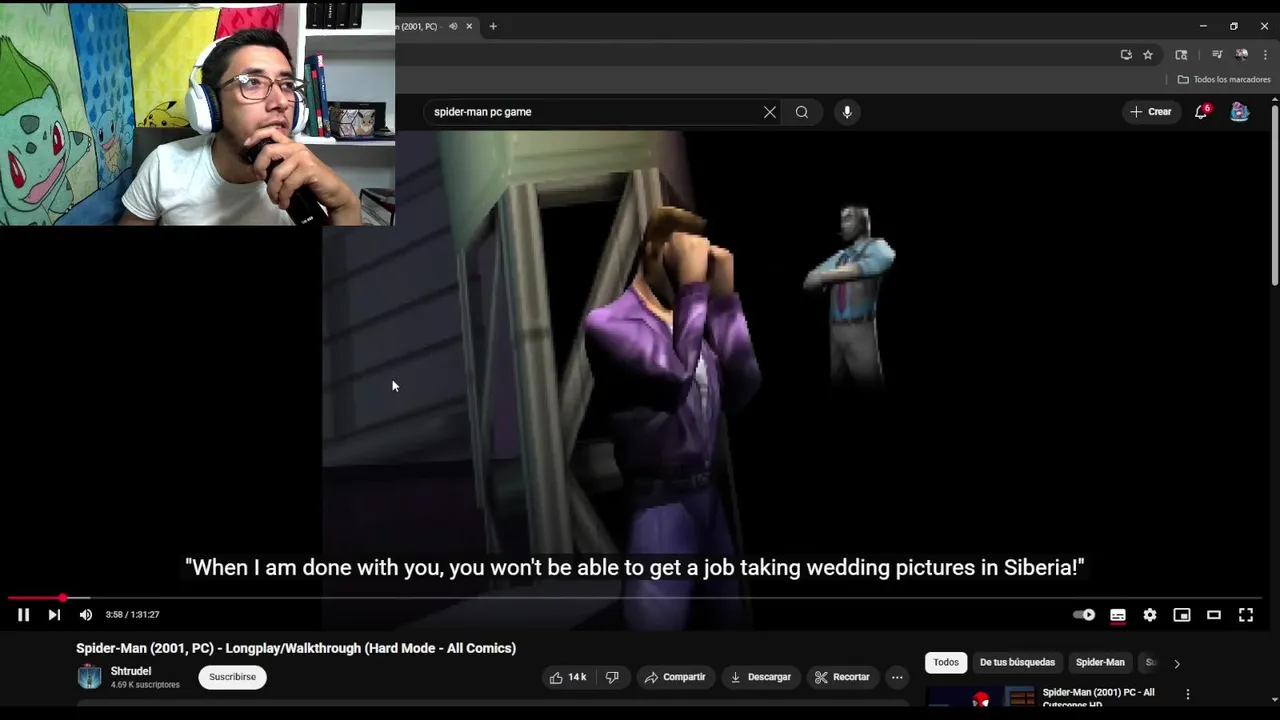Toggle the autoplay switch in the player
The image size is (1280, 720).
(1084, 615)
